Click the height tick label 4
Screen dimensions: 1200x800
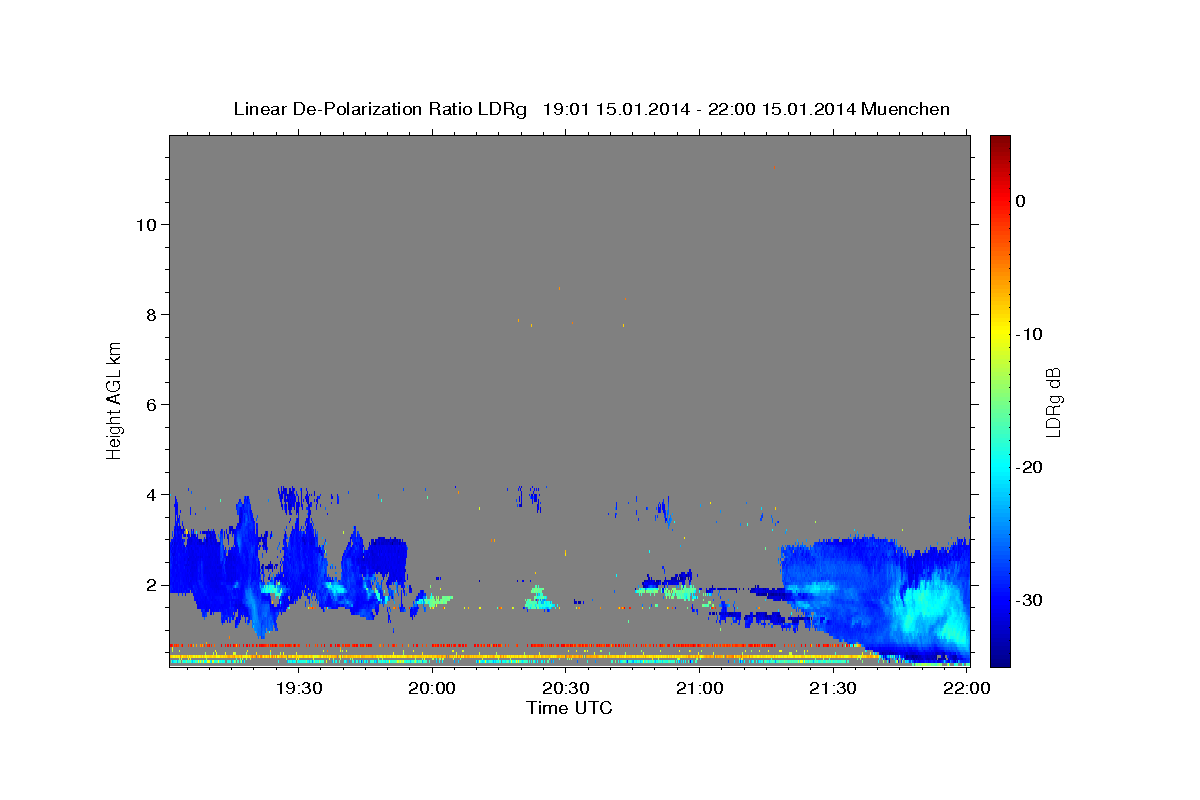(x=150, y=494)
